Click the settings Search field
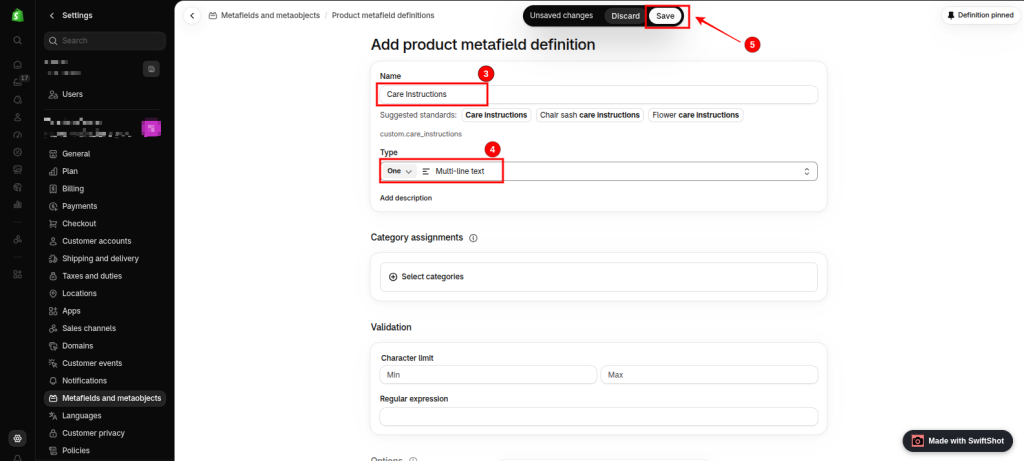The image size is (1024, 461). [104, 40]
